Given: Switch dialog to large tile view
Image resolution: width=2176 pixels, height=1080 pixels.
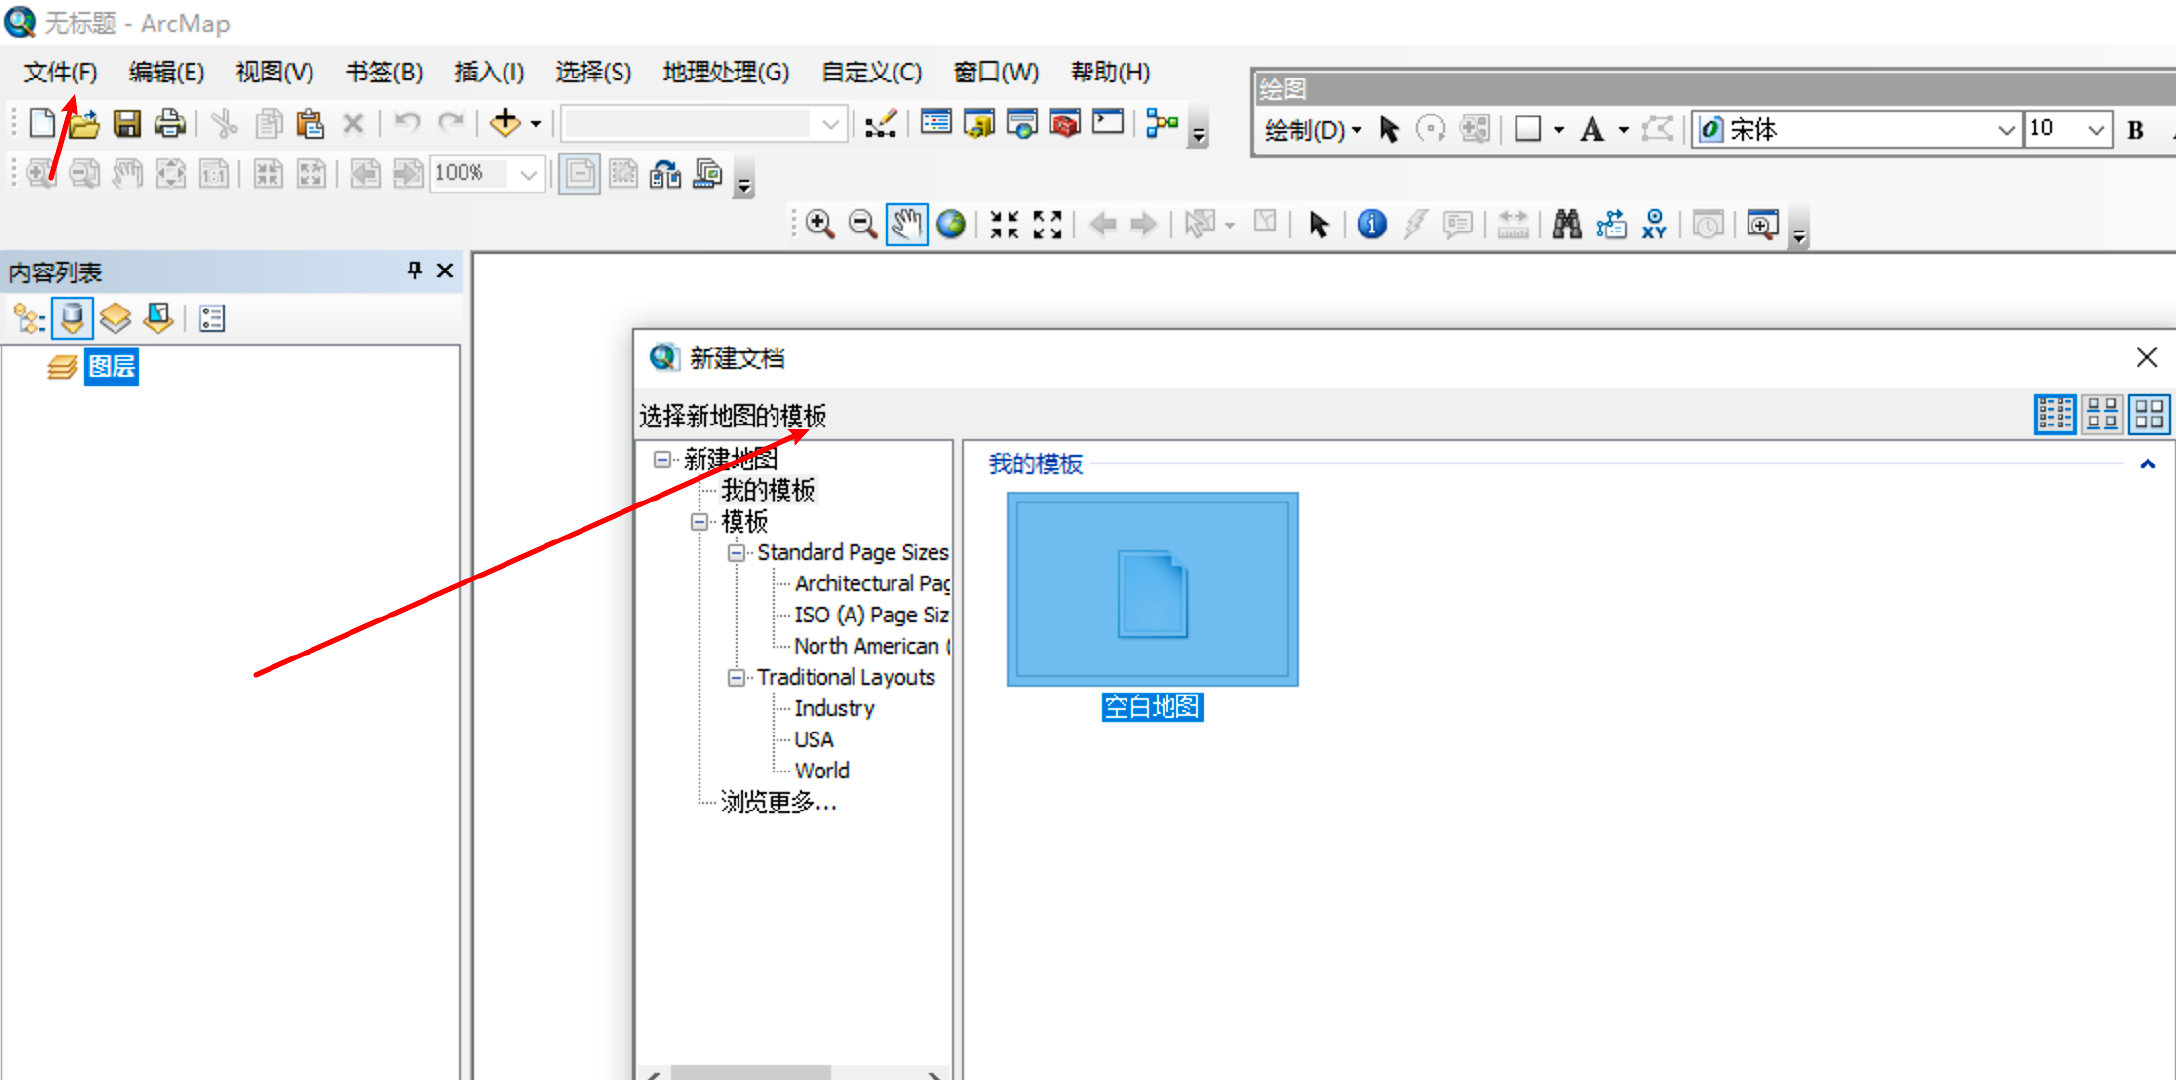Looking at the screenshot, I should (x=2149, y=414).
